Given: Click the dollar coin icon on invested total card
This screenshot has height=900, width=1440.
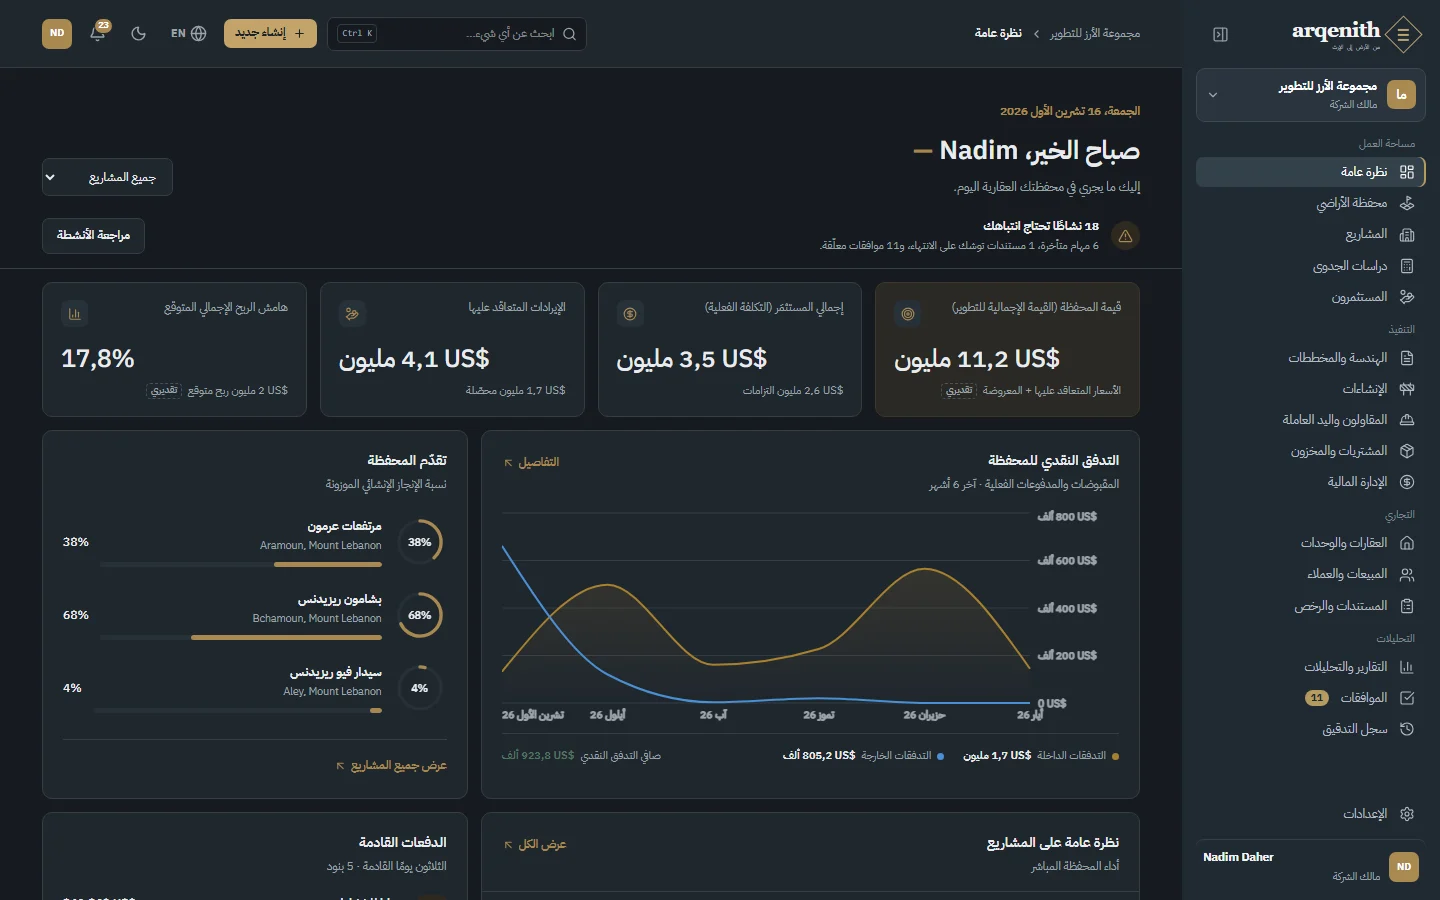Looking at the screenshot, I should (630, 314).
